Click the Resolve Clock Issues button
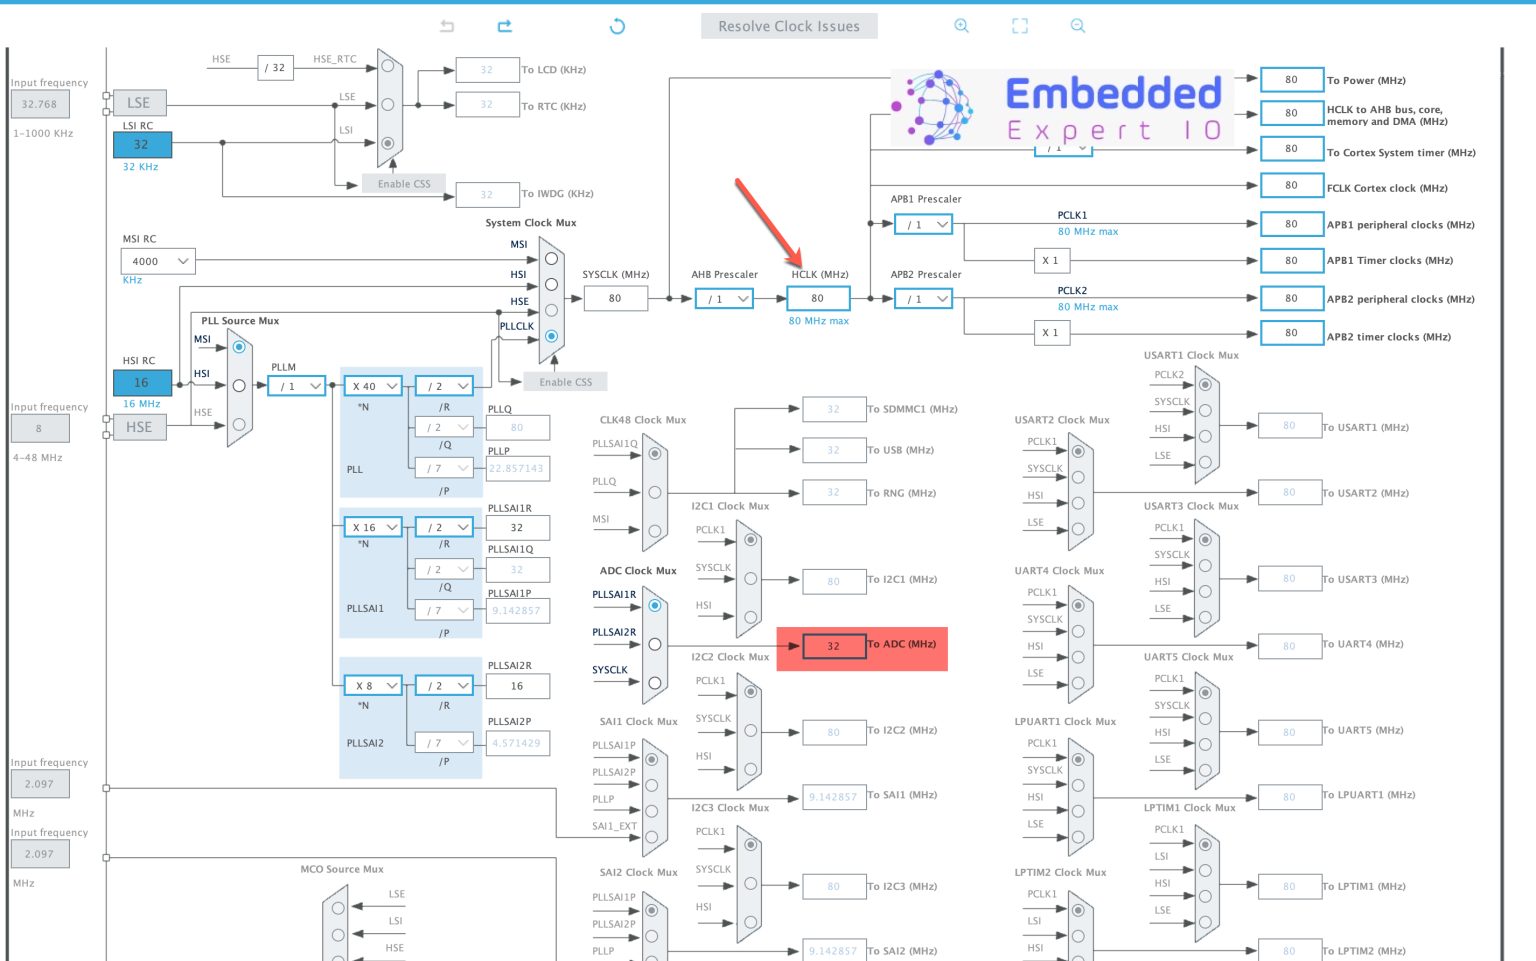Viewport: 1536px width, 961px height. pyautogui.click(x=789, y=25)
